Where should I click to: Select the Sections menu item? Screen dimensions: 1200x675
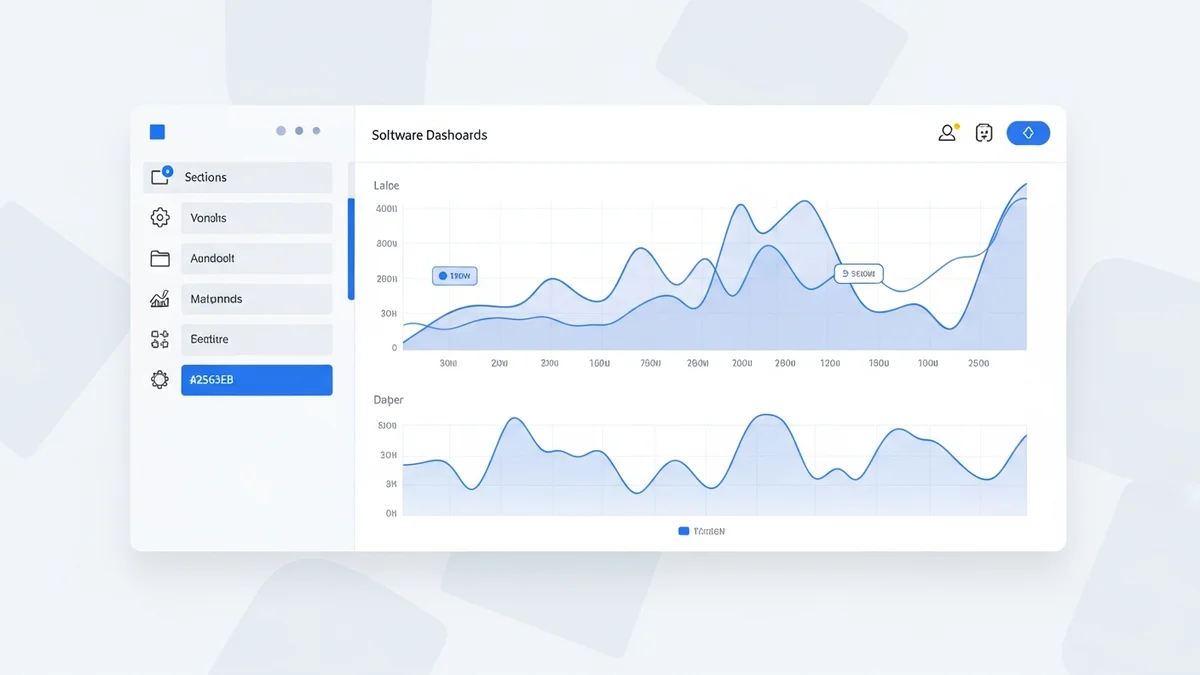256,177
